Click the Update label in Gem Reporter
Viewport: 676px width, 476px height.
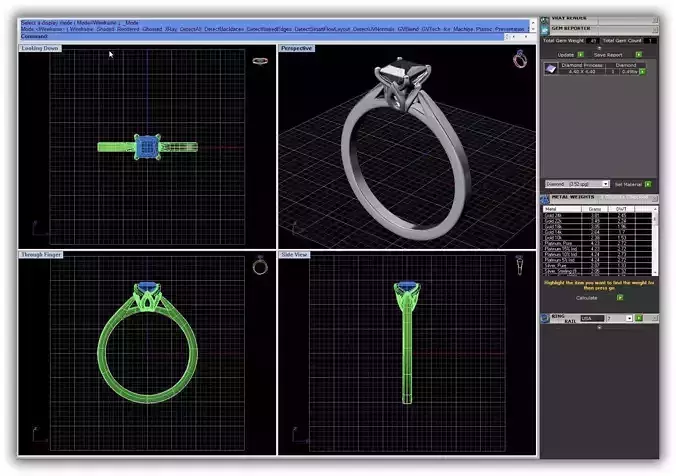pyautogui.click(x=565, y=55)
